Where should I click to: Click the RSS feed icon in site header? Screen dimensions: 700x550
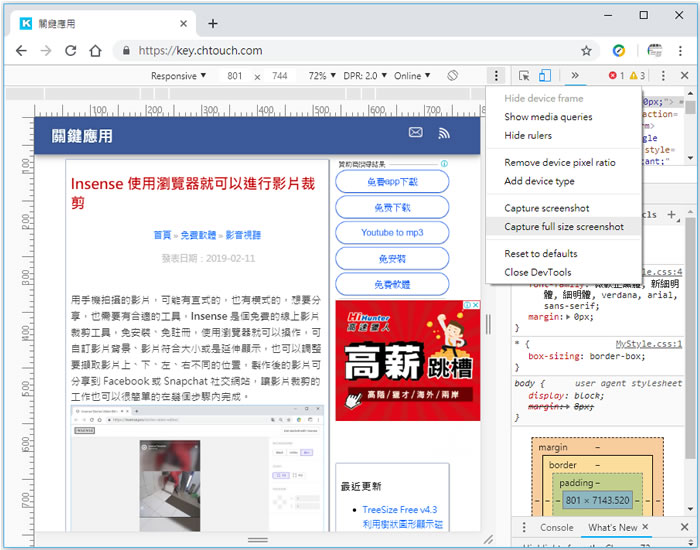click(x=444, y=133)
